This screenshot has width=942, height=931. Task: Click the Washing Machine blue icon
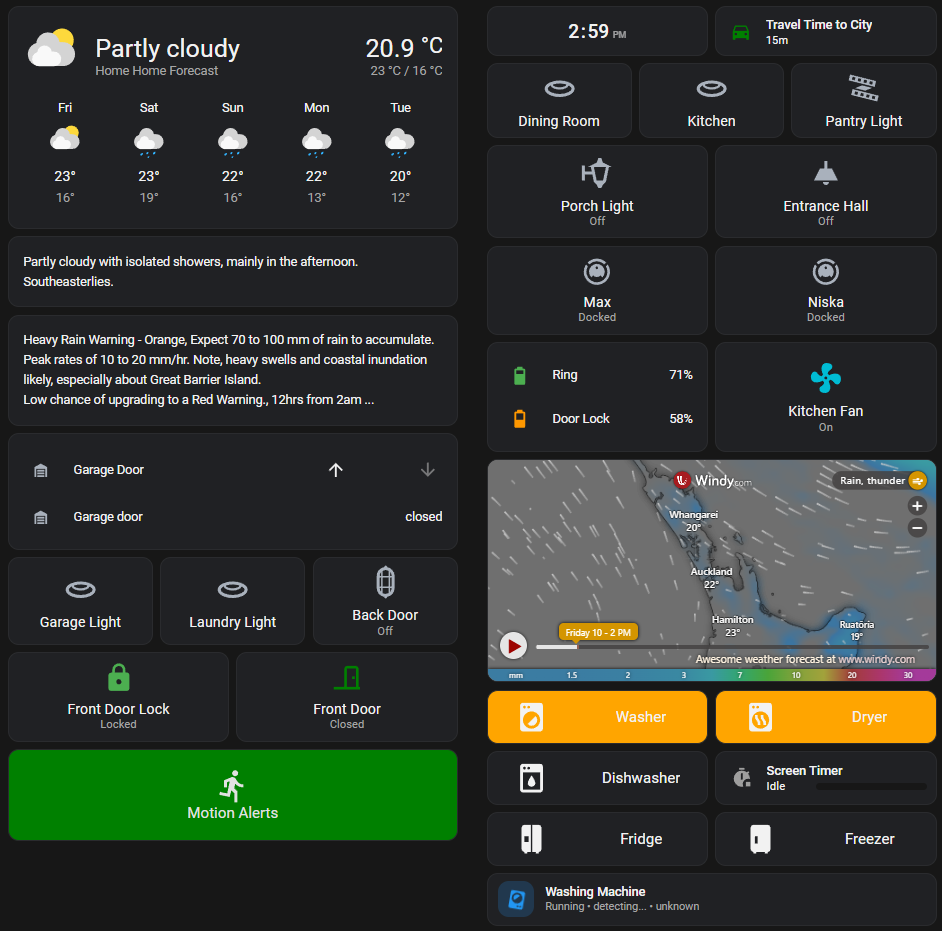pos(516,899)
